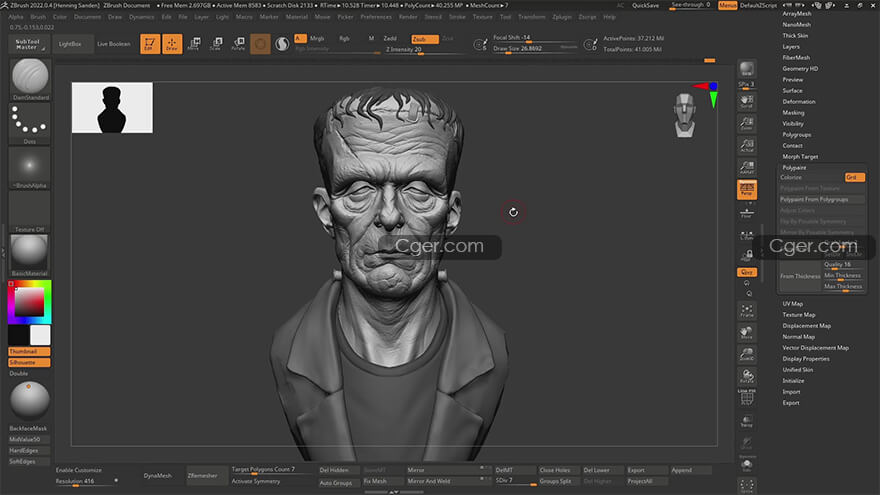Click the Floor grid icon
This screenshot has height=495, width=880.
(746, 213)
